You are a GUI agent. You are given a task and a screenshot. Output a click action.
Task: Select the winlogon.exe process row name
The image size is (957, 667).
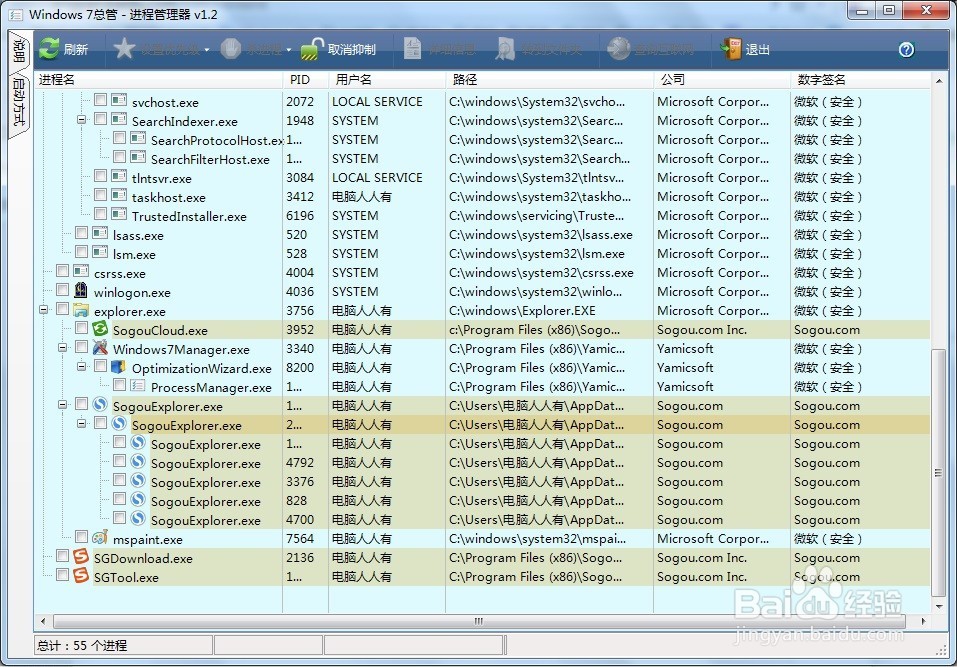[x=132, y=292]
